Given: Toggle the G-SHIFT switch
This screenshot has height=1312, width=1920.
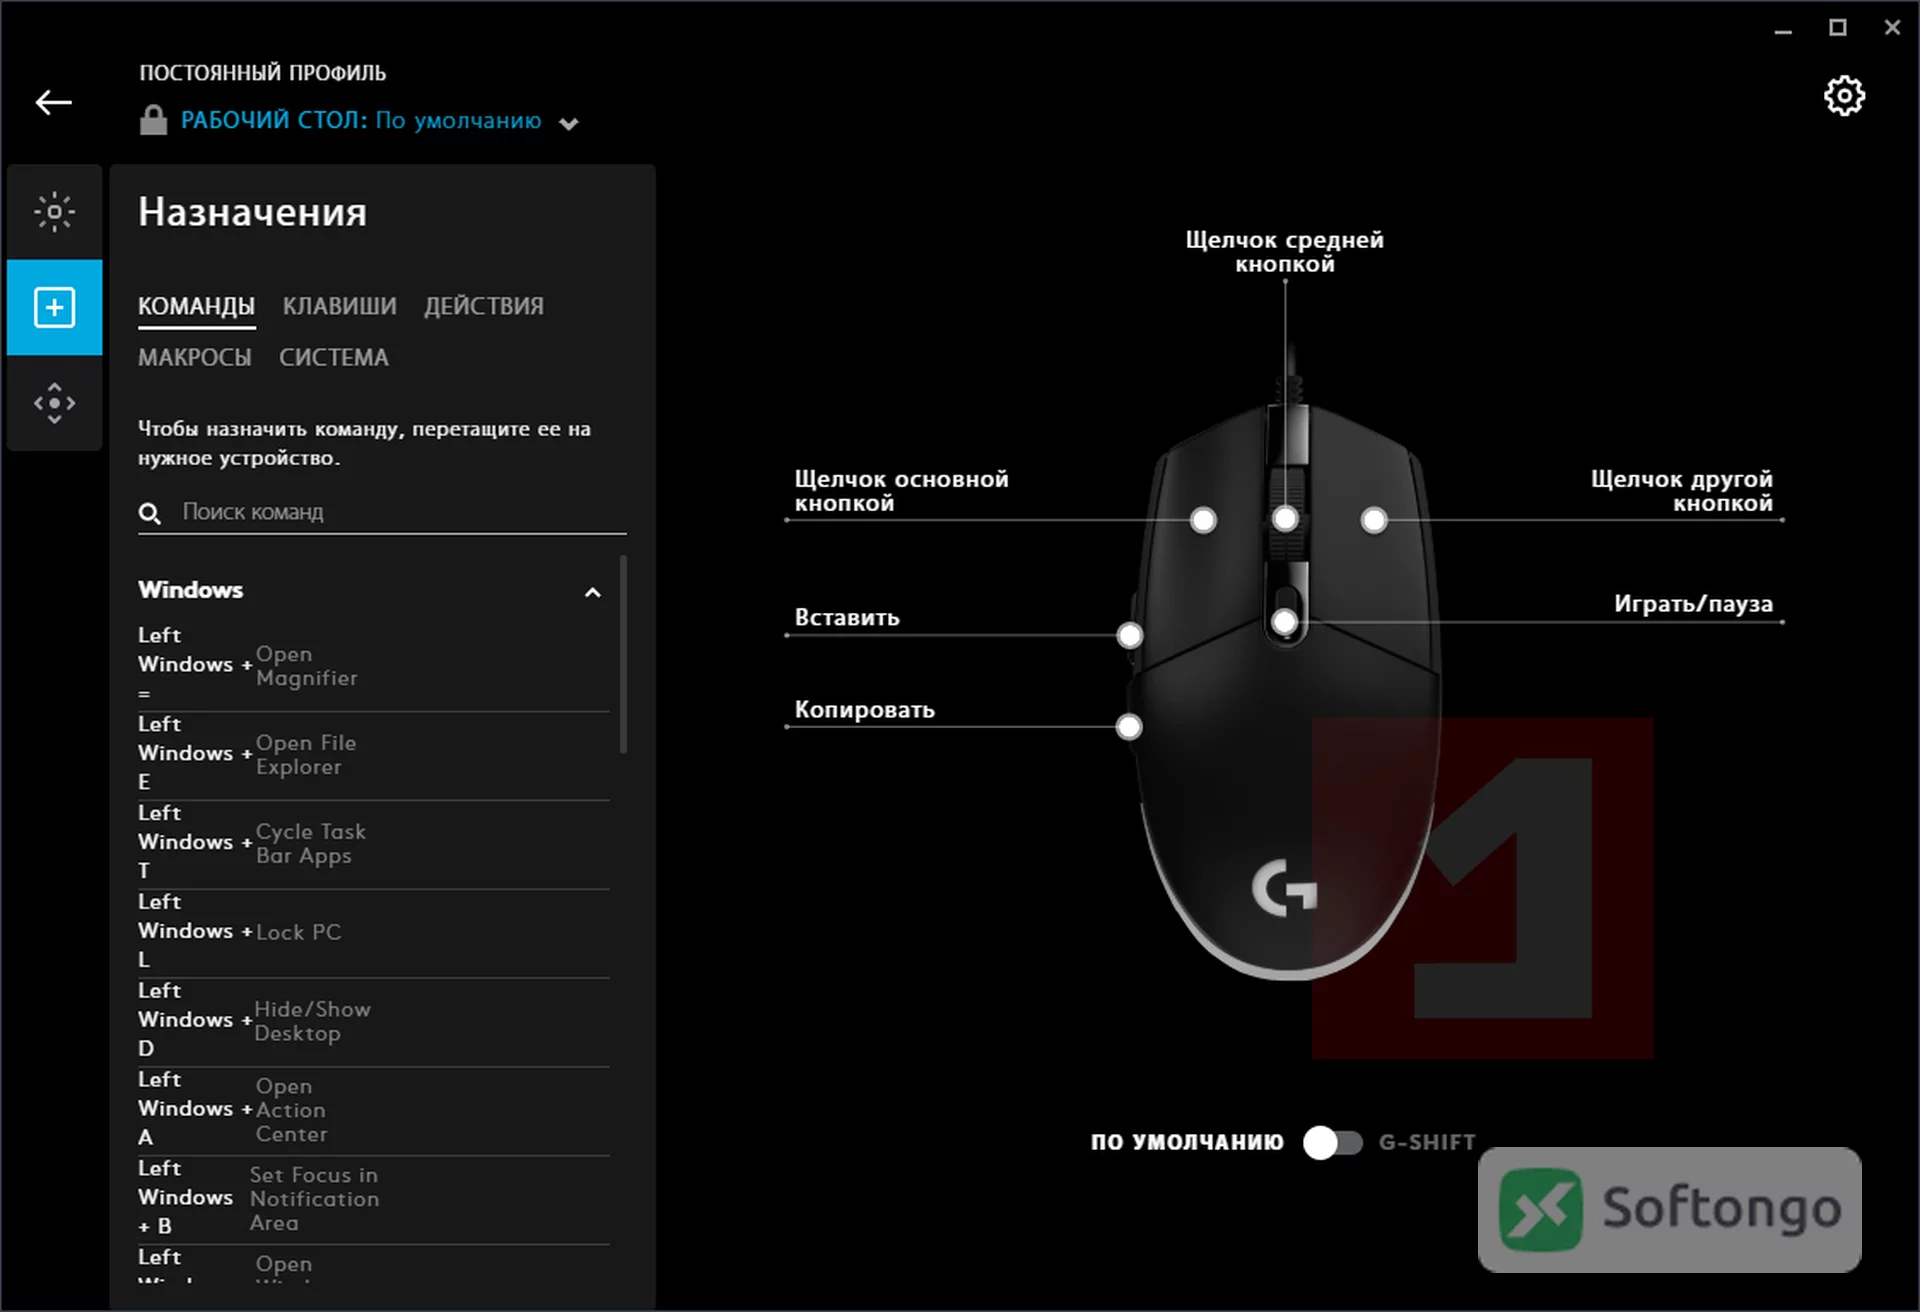Looking at the screenshot, I should [1333, 1142].
